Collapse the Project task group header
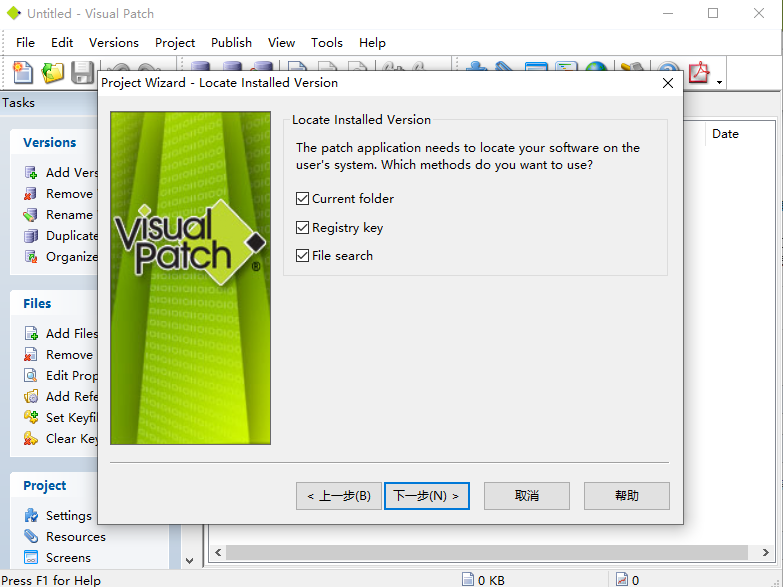The height and width of the screenshot is (587, 783). pos(54,485)
